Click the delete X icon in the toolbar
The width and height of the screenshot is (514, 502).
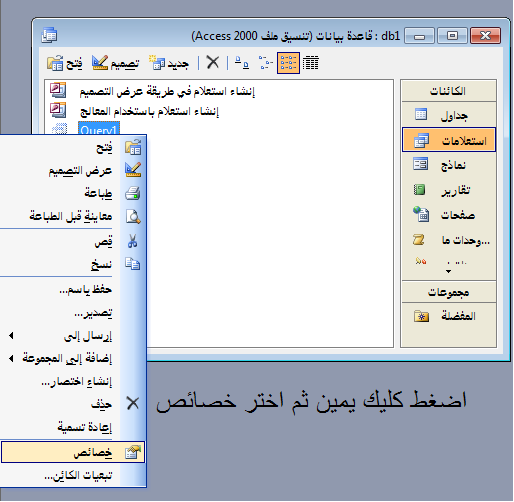click(x=212, y=62)
